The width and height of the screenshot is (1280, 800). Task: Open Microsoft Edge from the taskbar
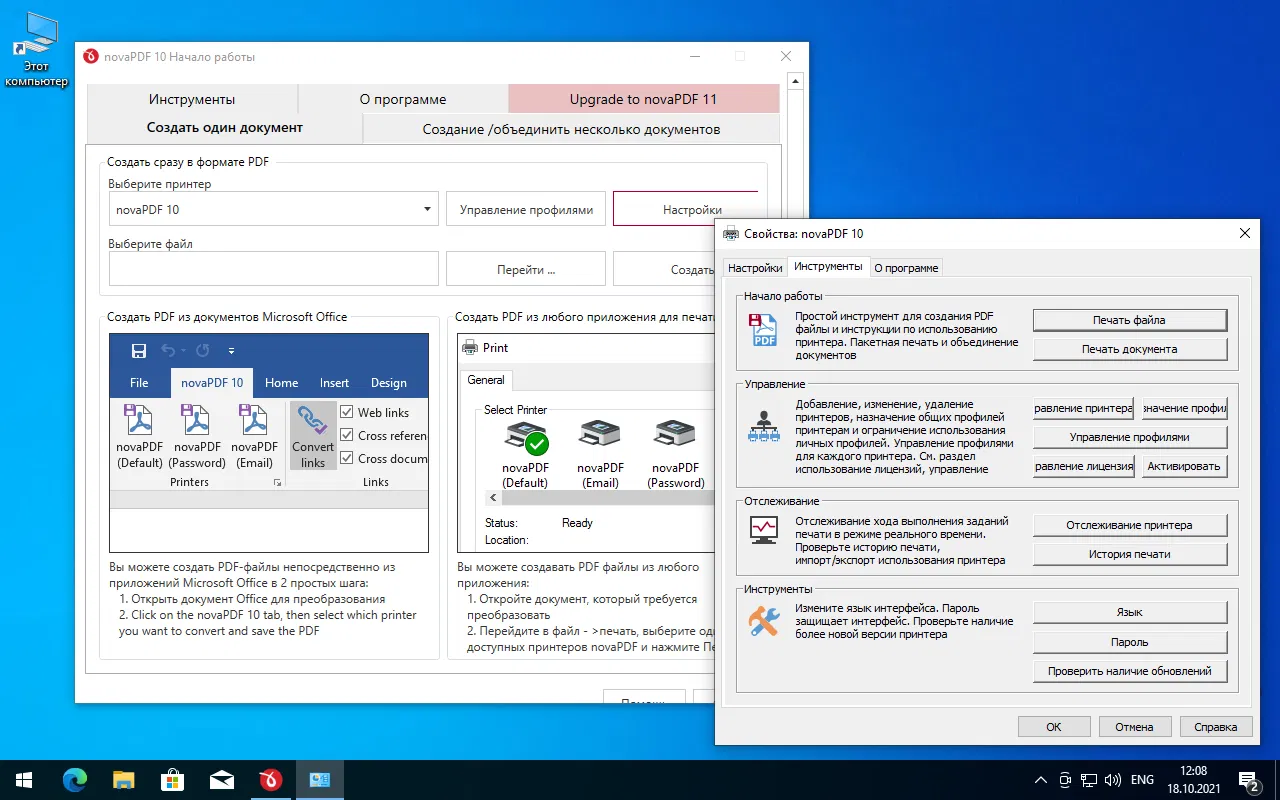tap(75, 780)
